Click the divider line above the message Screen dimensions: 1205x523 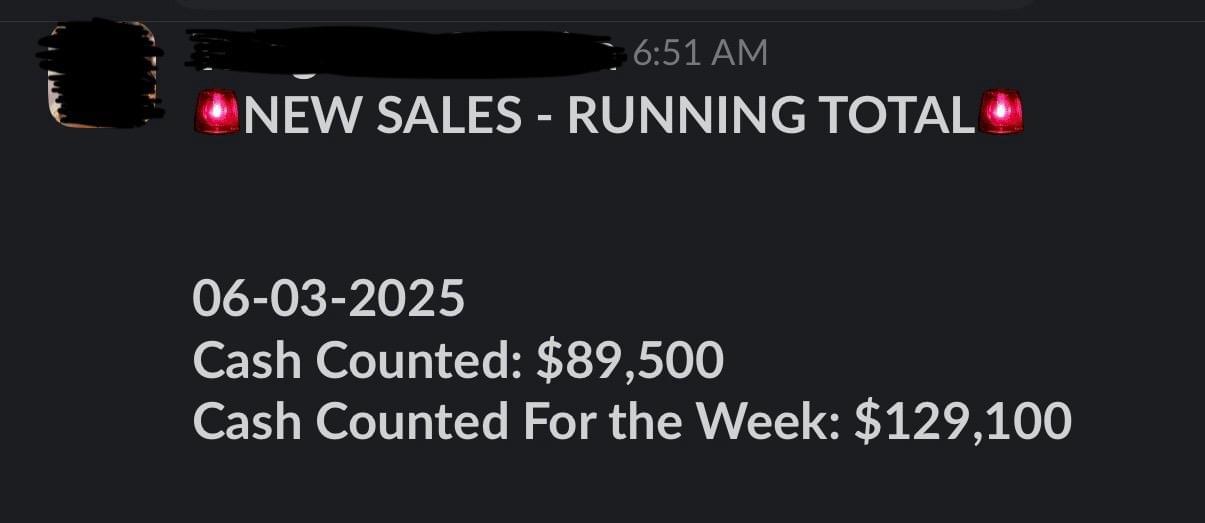point(600,21)
